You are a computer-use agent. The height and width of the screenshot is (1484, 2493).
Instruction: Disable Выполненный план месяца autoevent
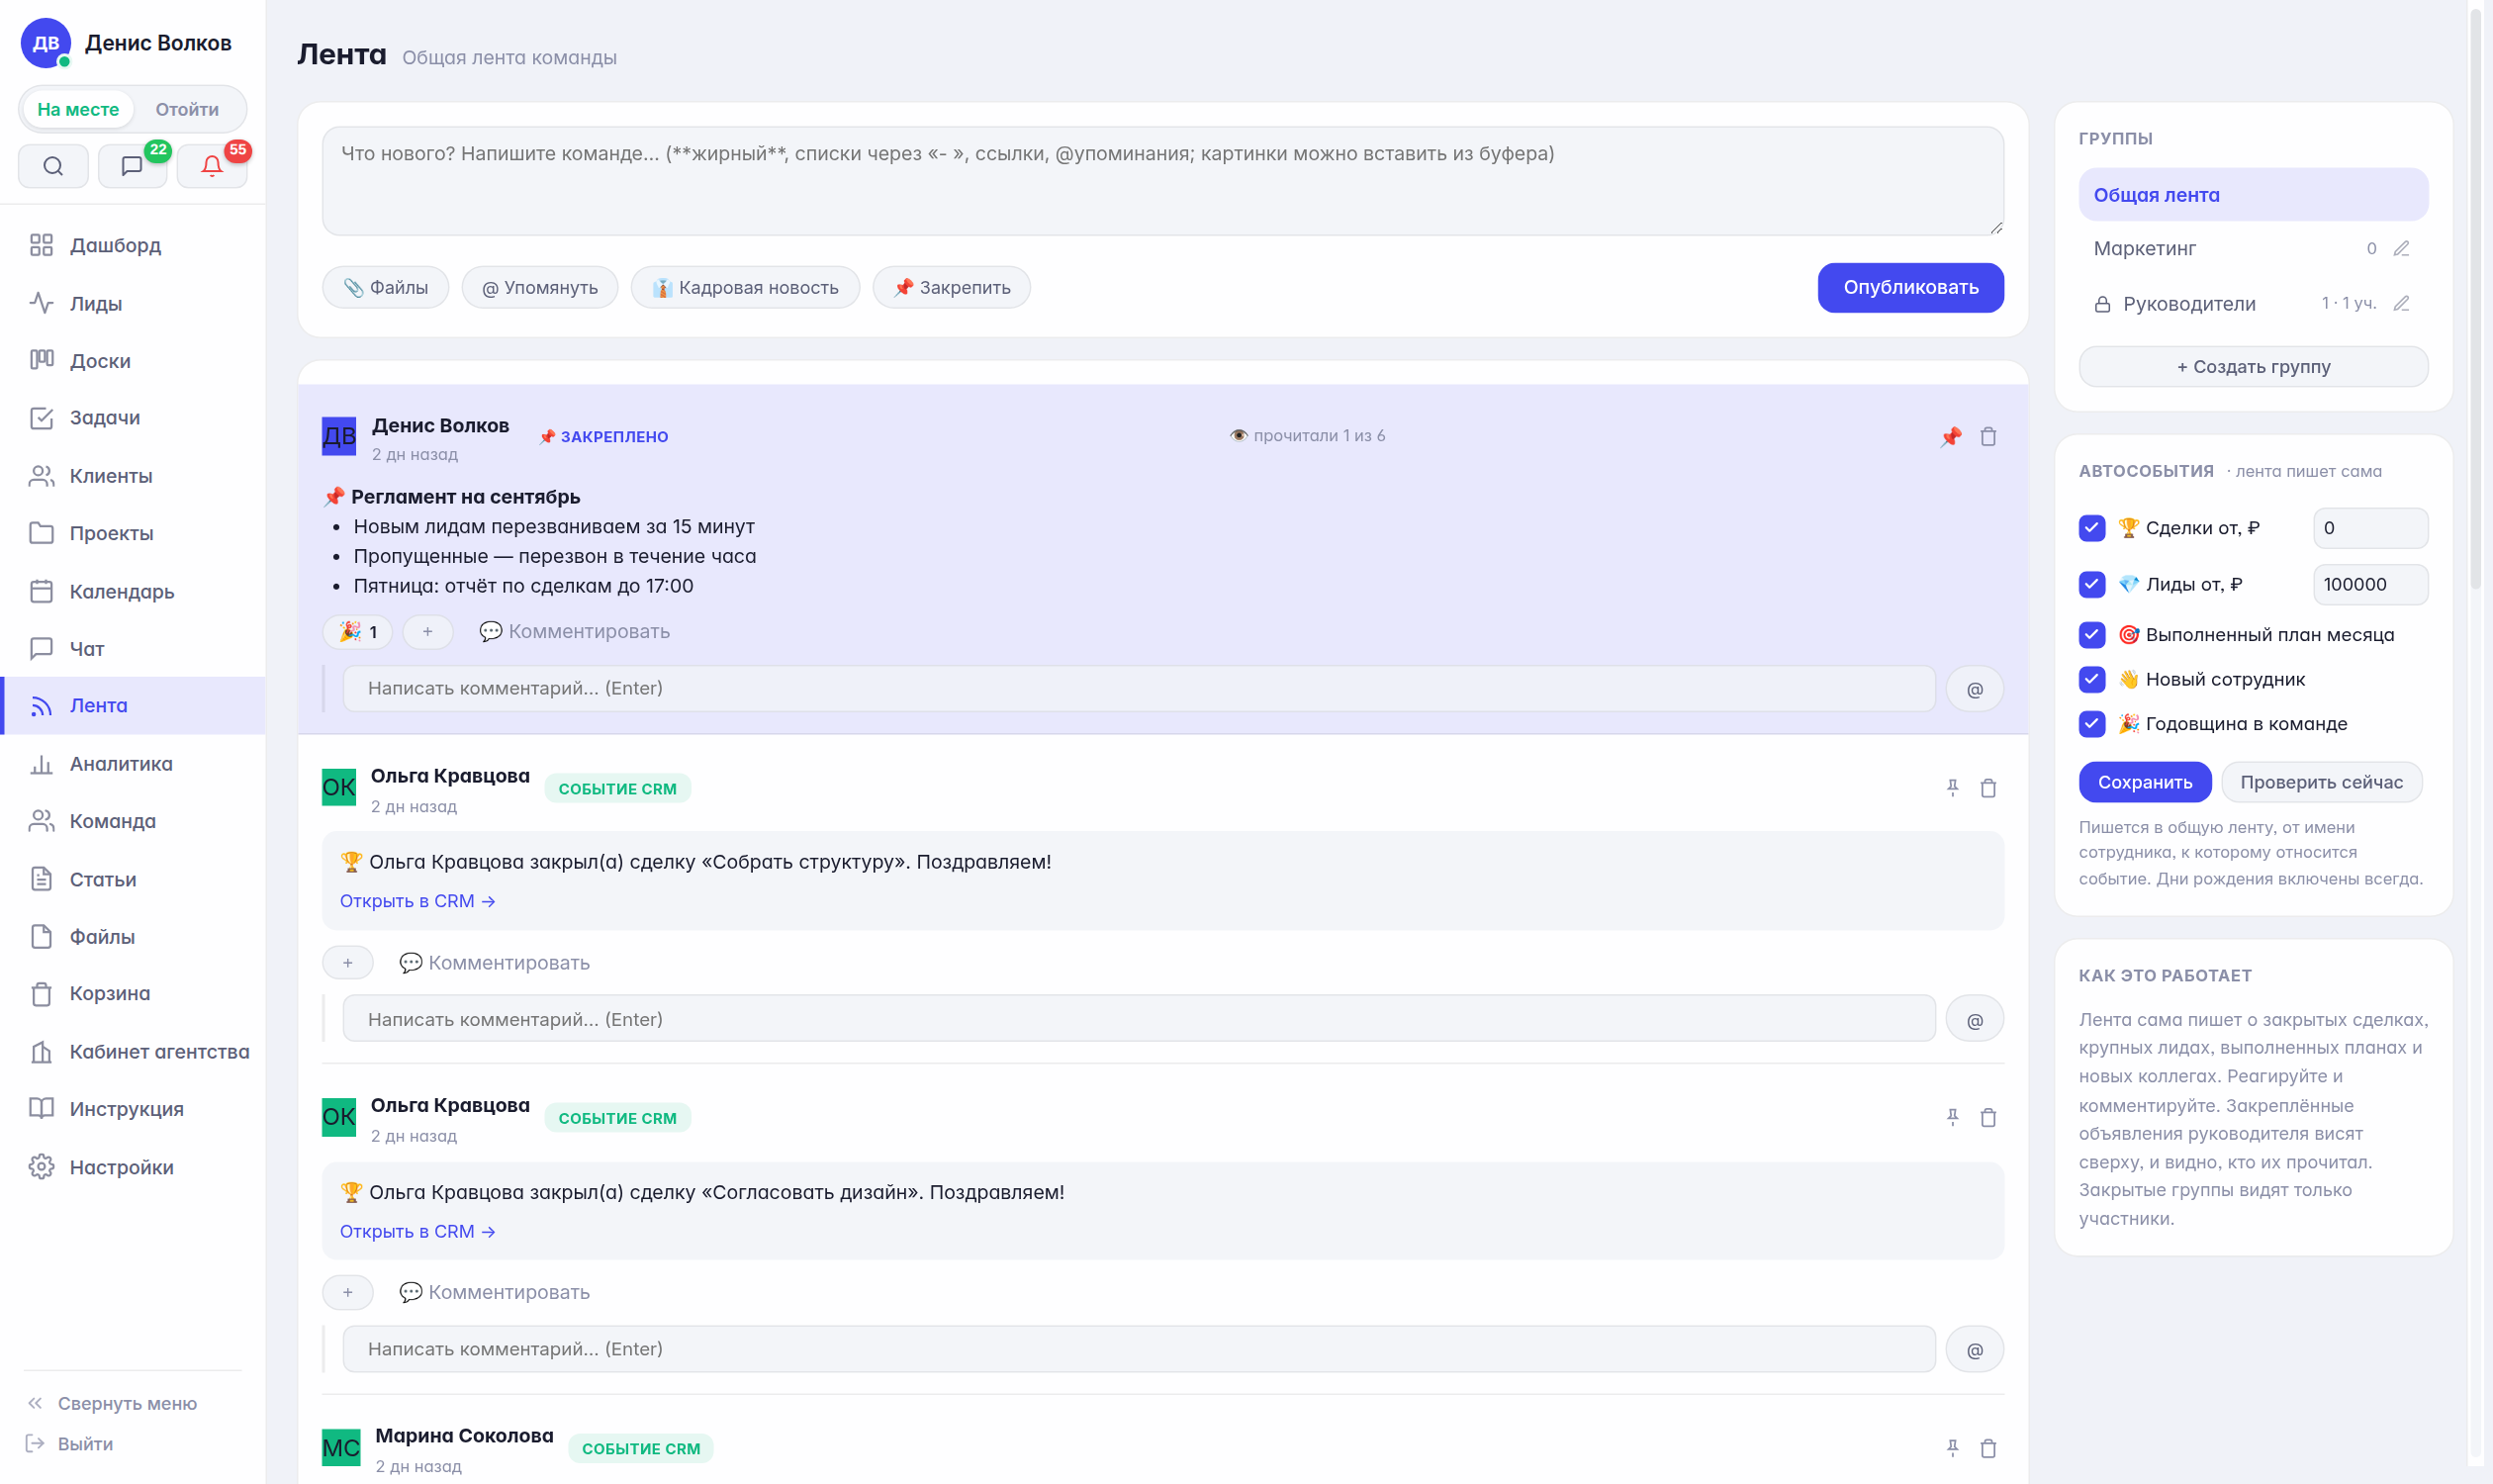pos(2091,635)
